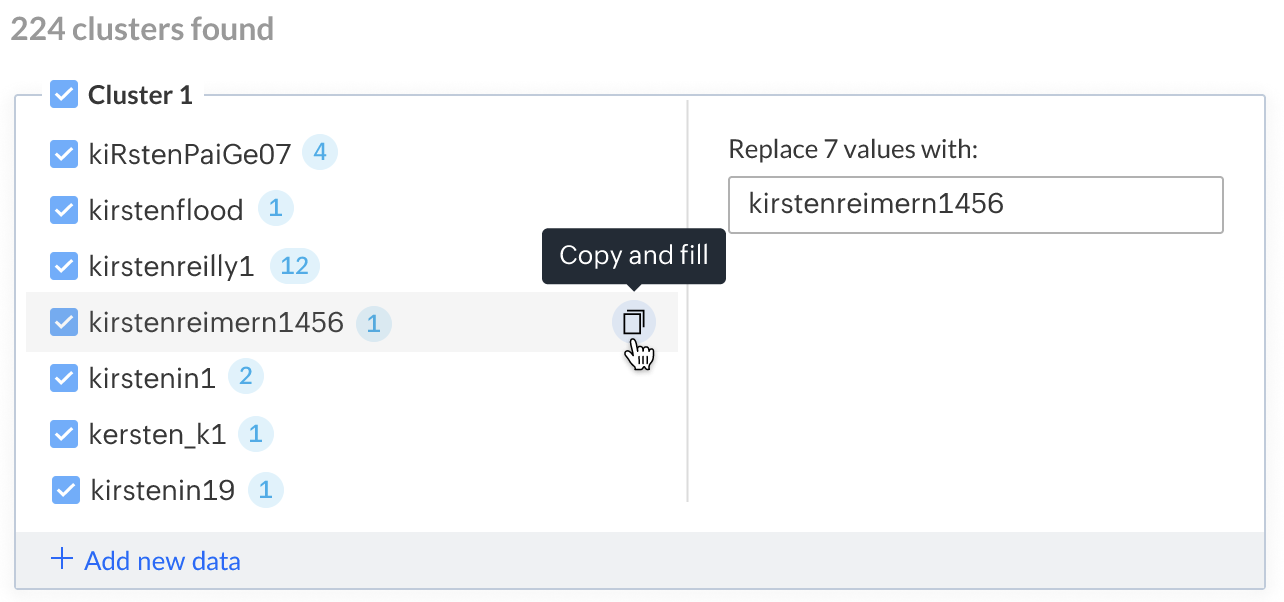Click the Add new data link
1284x602 pixels.
162,561
